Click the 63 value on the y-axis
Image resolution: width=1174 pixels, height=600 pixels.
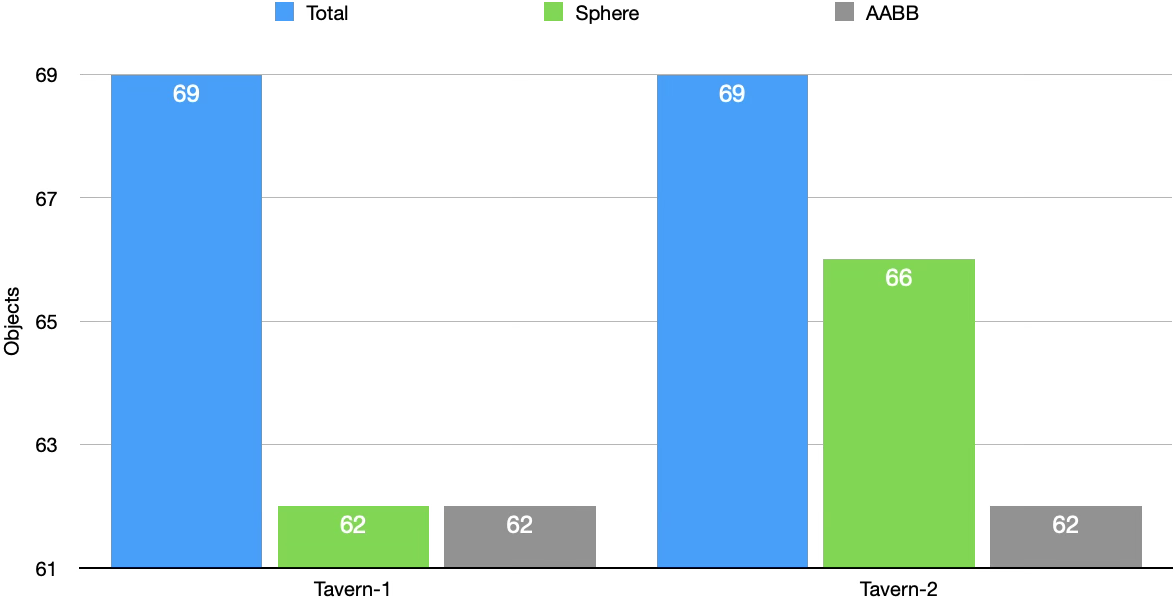point(47,445)
